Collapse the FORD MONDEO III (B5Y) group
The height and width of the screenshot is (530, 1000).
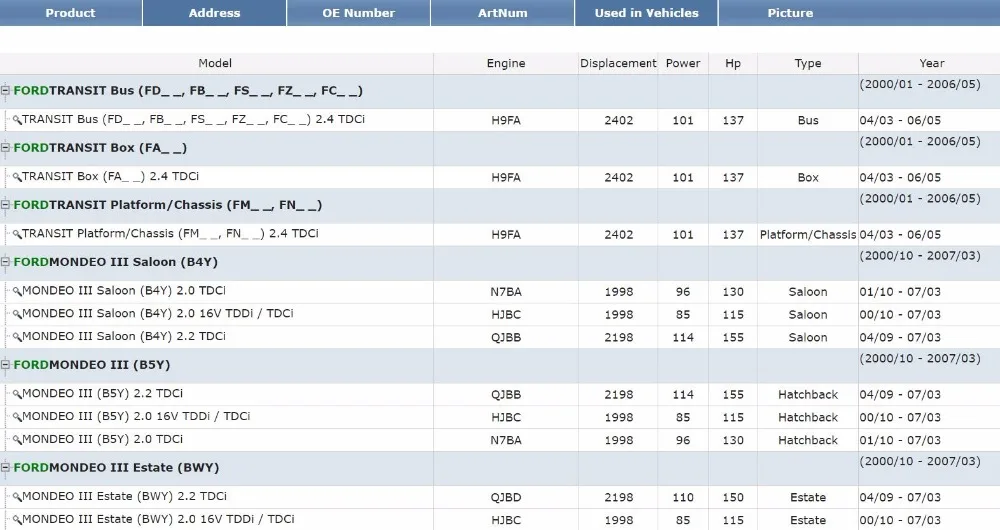pos(5,365)
